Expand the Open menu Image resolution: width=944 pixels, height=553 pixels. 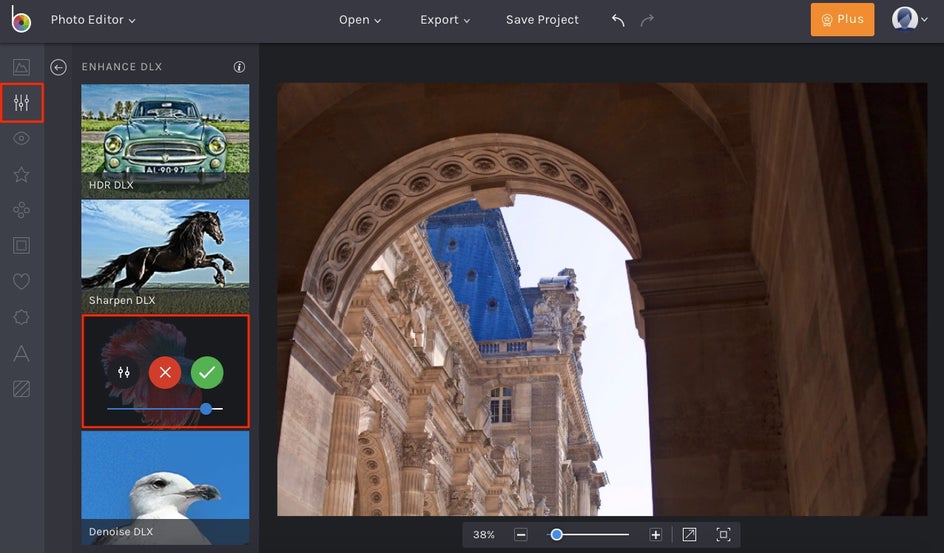(x=359, y=20)
